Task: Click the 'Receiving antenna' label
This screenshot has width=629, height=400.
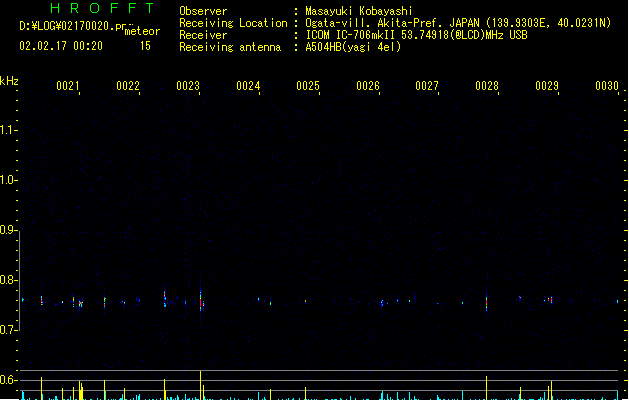Action: click(x=230, y=47)
